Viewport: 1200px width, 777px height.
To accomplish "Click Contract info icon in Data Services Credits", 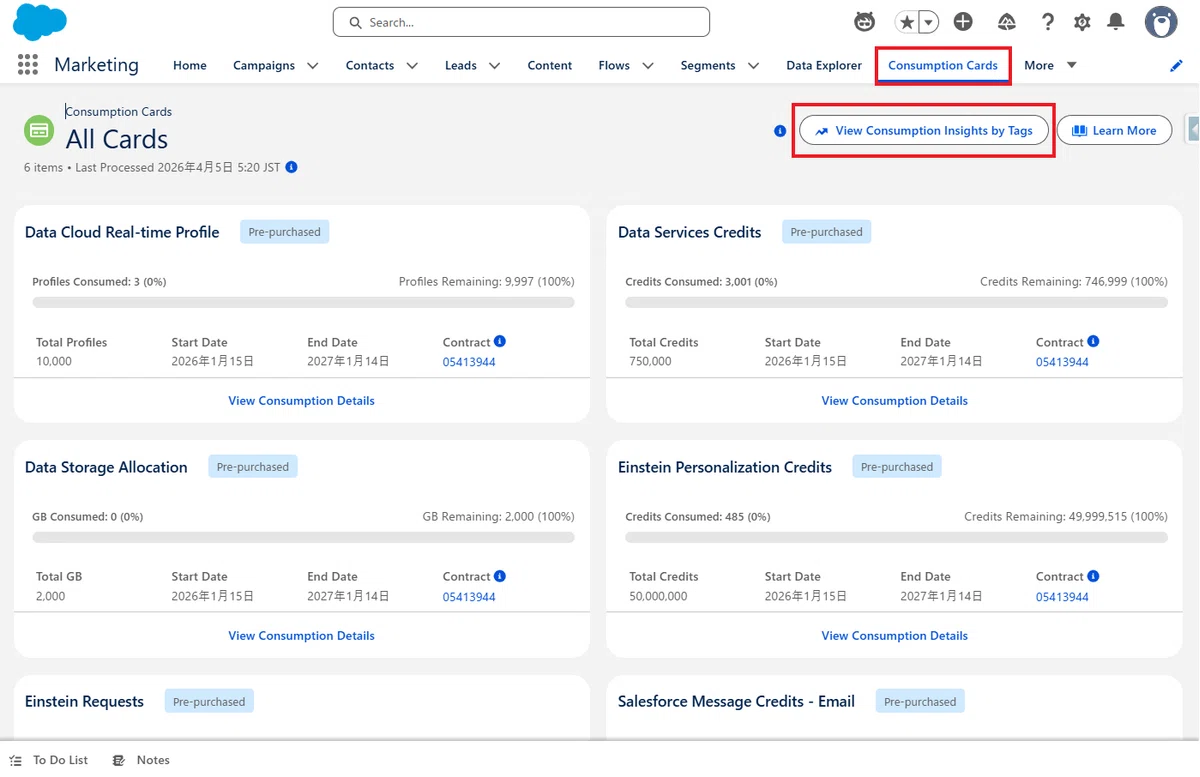I will 1093,341.
